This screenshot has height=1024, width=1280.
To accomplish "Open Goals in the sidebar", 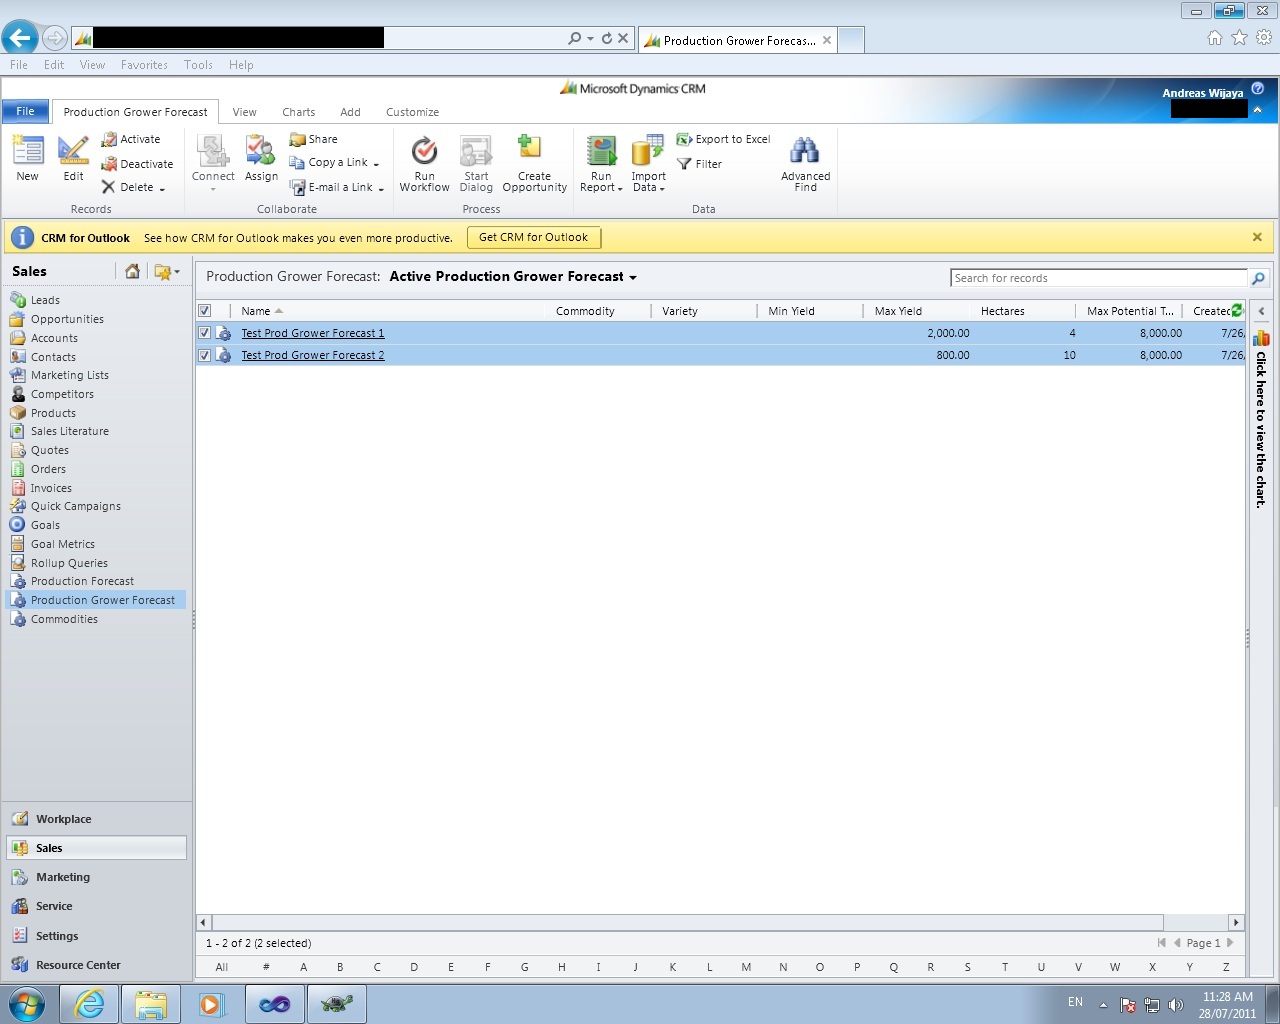I will [45, 525].
